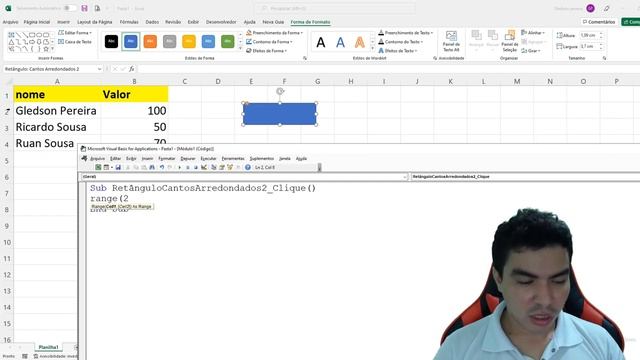Apply the yellow shape style swatch
Image resolution: width=640 pixels, height=360 pixels.
pos(189,41)
